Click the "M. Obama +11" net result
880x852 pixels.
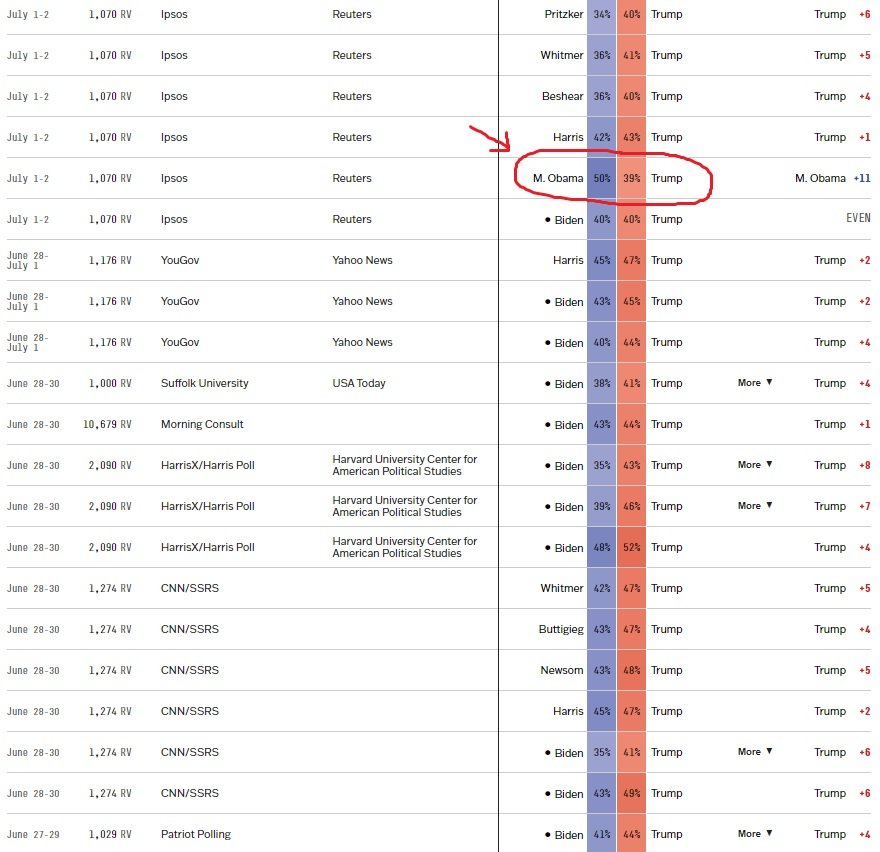pos(832,178)
